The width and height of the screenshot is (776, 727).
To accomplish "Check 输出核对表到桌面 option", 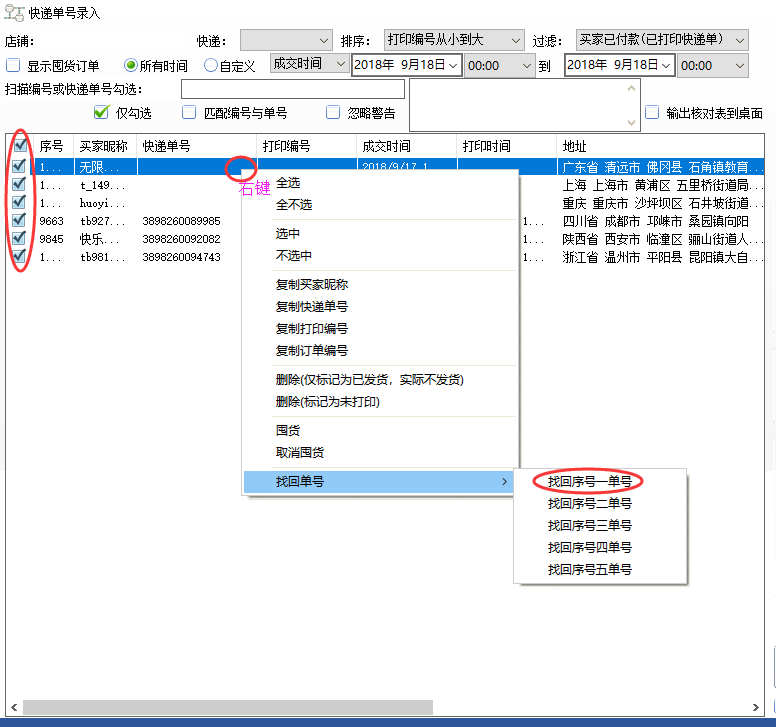I will tap(652, 112).
